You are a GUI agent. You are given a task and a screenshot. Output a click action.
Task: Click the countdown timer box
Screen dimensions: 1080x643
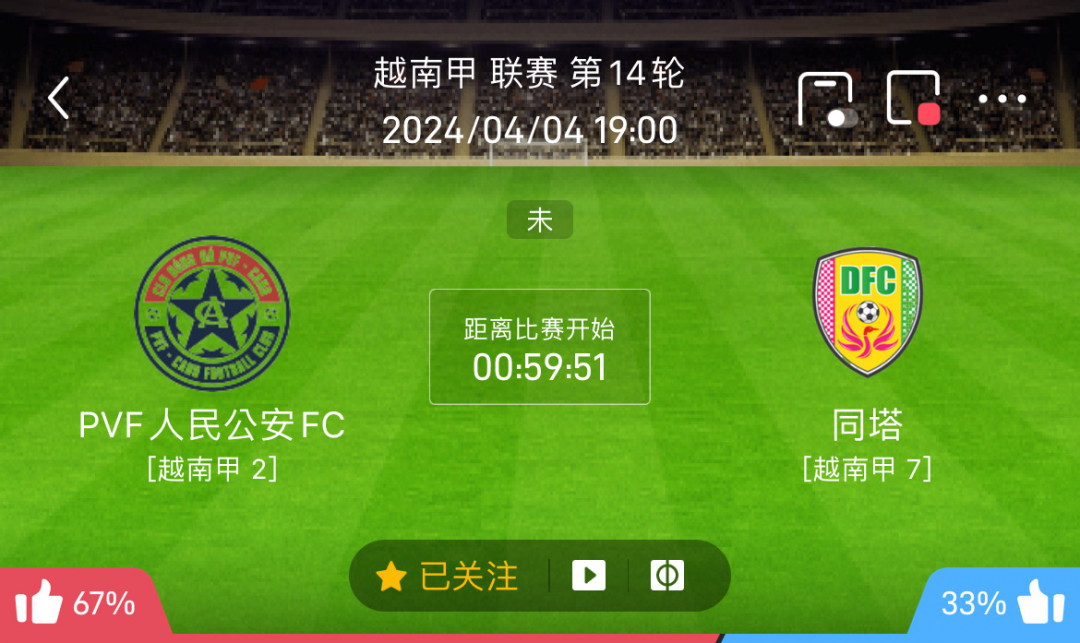540,347
